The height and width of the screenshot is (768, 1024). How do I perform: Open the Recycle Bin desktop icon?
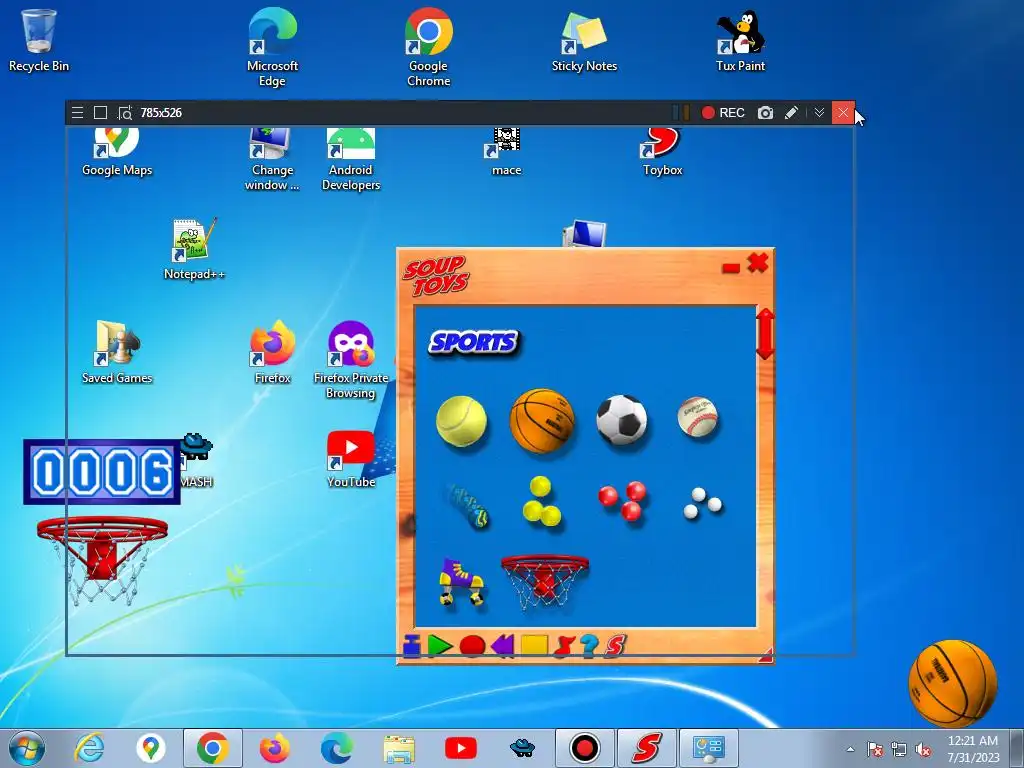(x=39, y=40)
